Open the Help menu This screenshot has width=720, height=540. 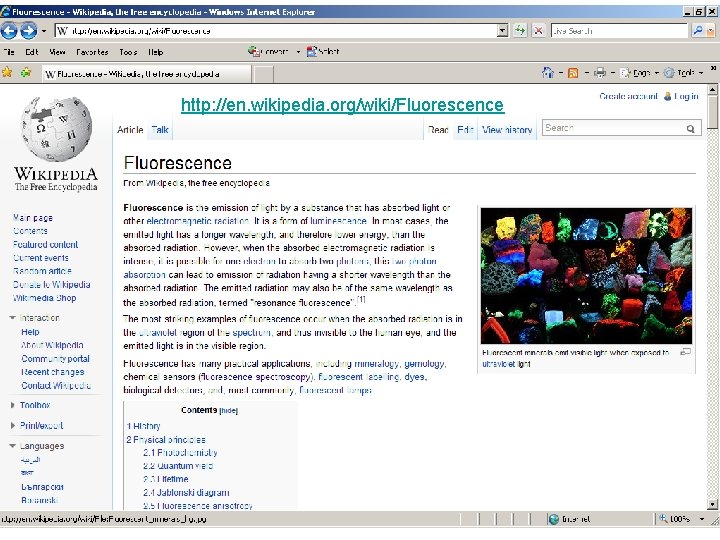(156, 52)
